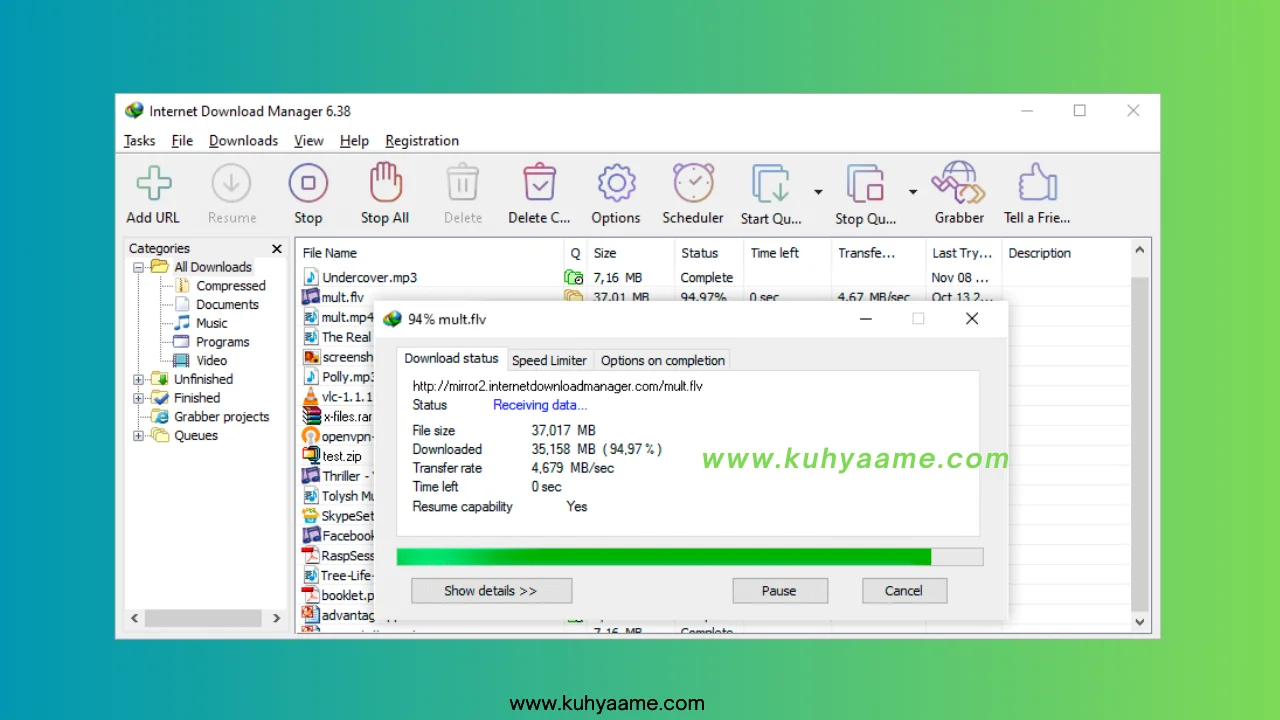This screenshot has height=720, width=1280.
Task: Select the Compressed category
Action: (x=231, y=286)
